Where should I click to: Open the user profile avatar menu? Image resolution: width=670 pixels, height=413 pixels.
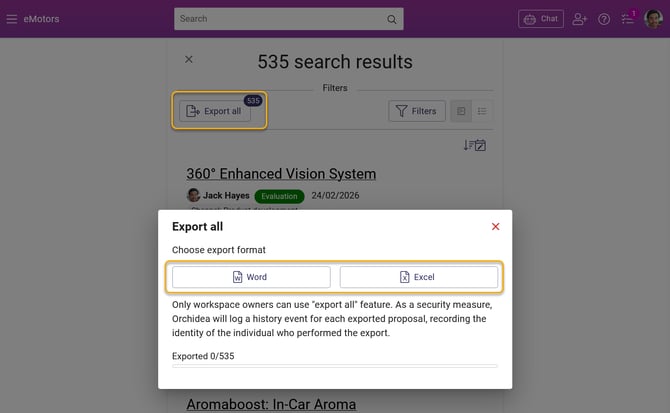pyautogui.click(x=654, y=19)
